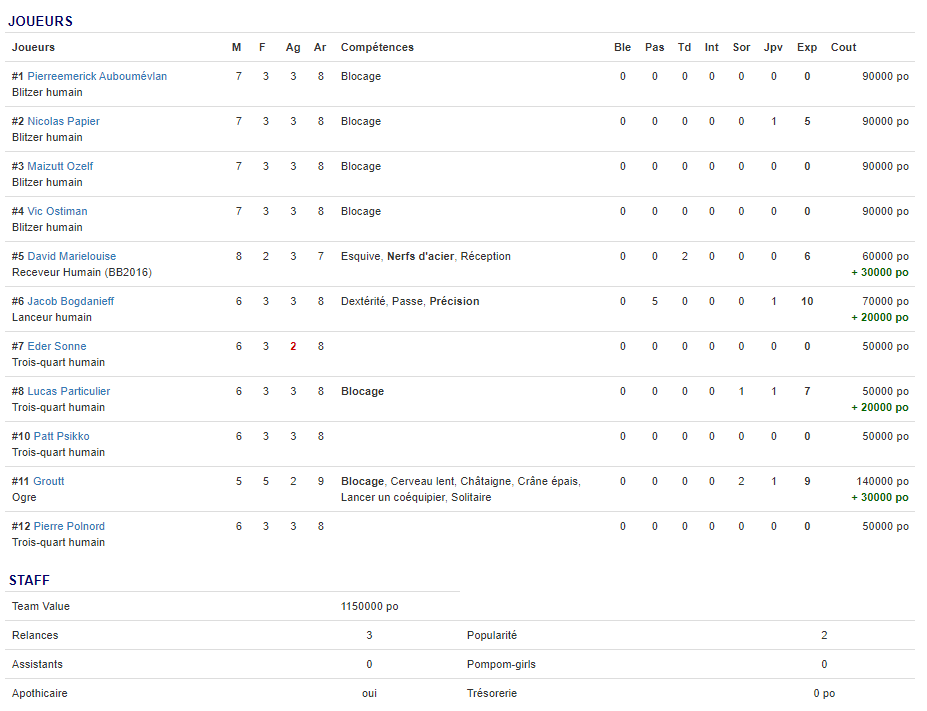Click Groutt's +30000 po extra cost
927x711 pixels.
click(x=880, y=497)
